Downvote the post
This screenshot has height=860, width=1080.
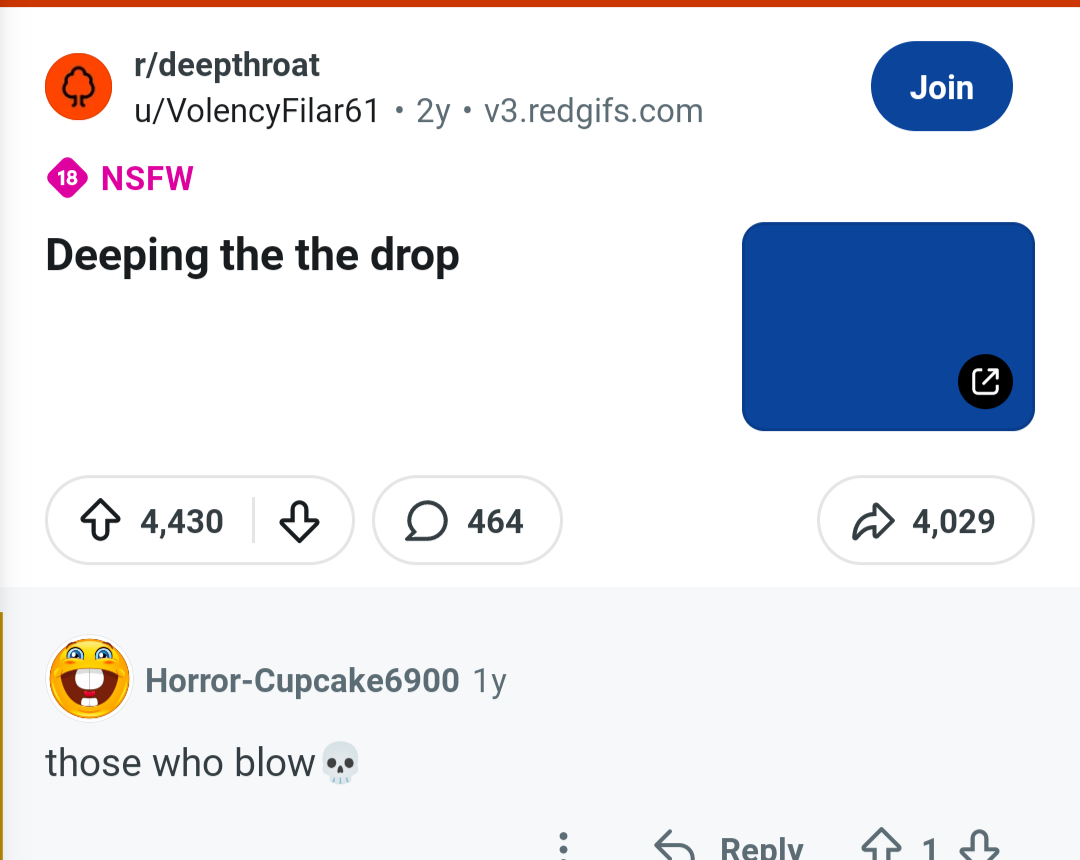[299, 521]
